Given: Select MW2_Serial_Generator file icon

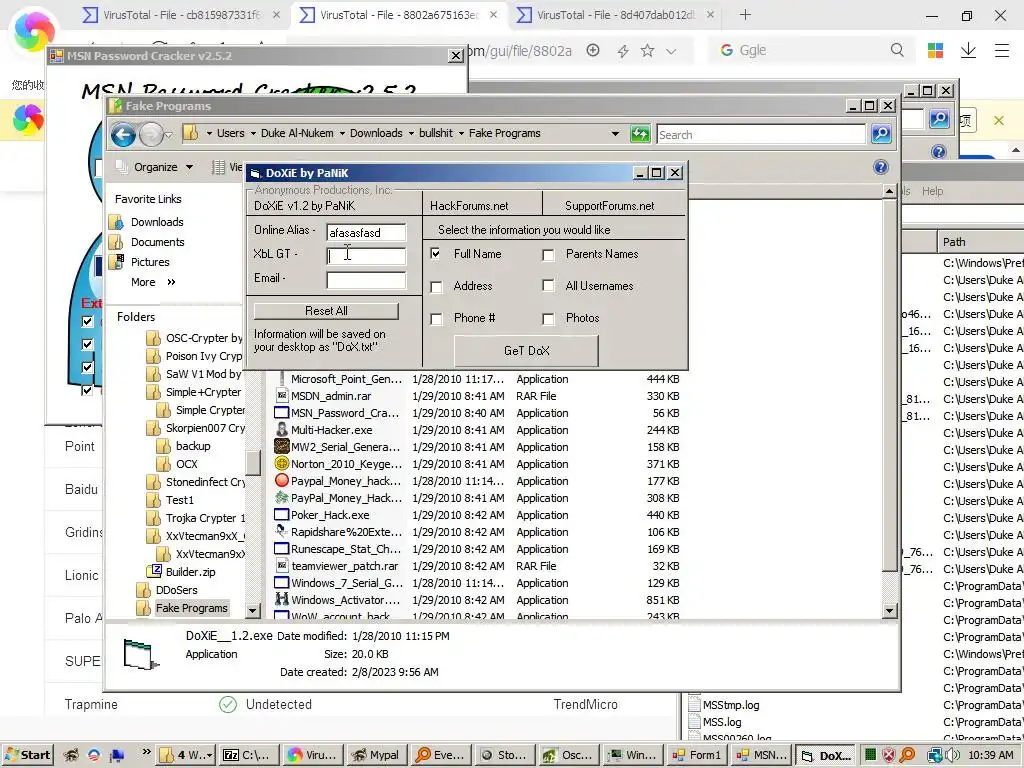Looking at the screenshot, I should 281,447.
